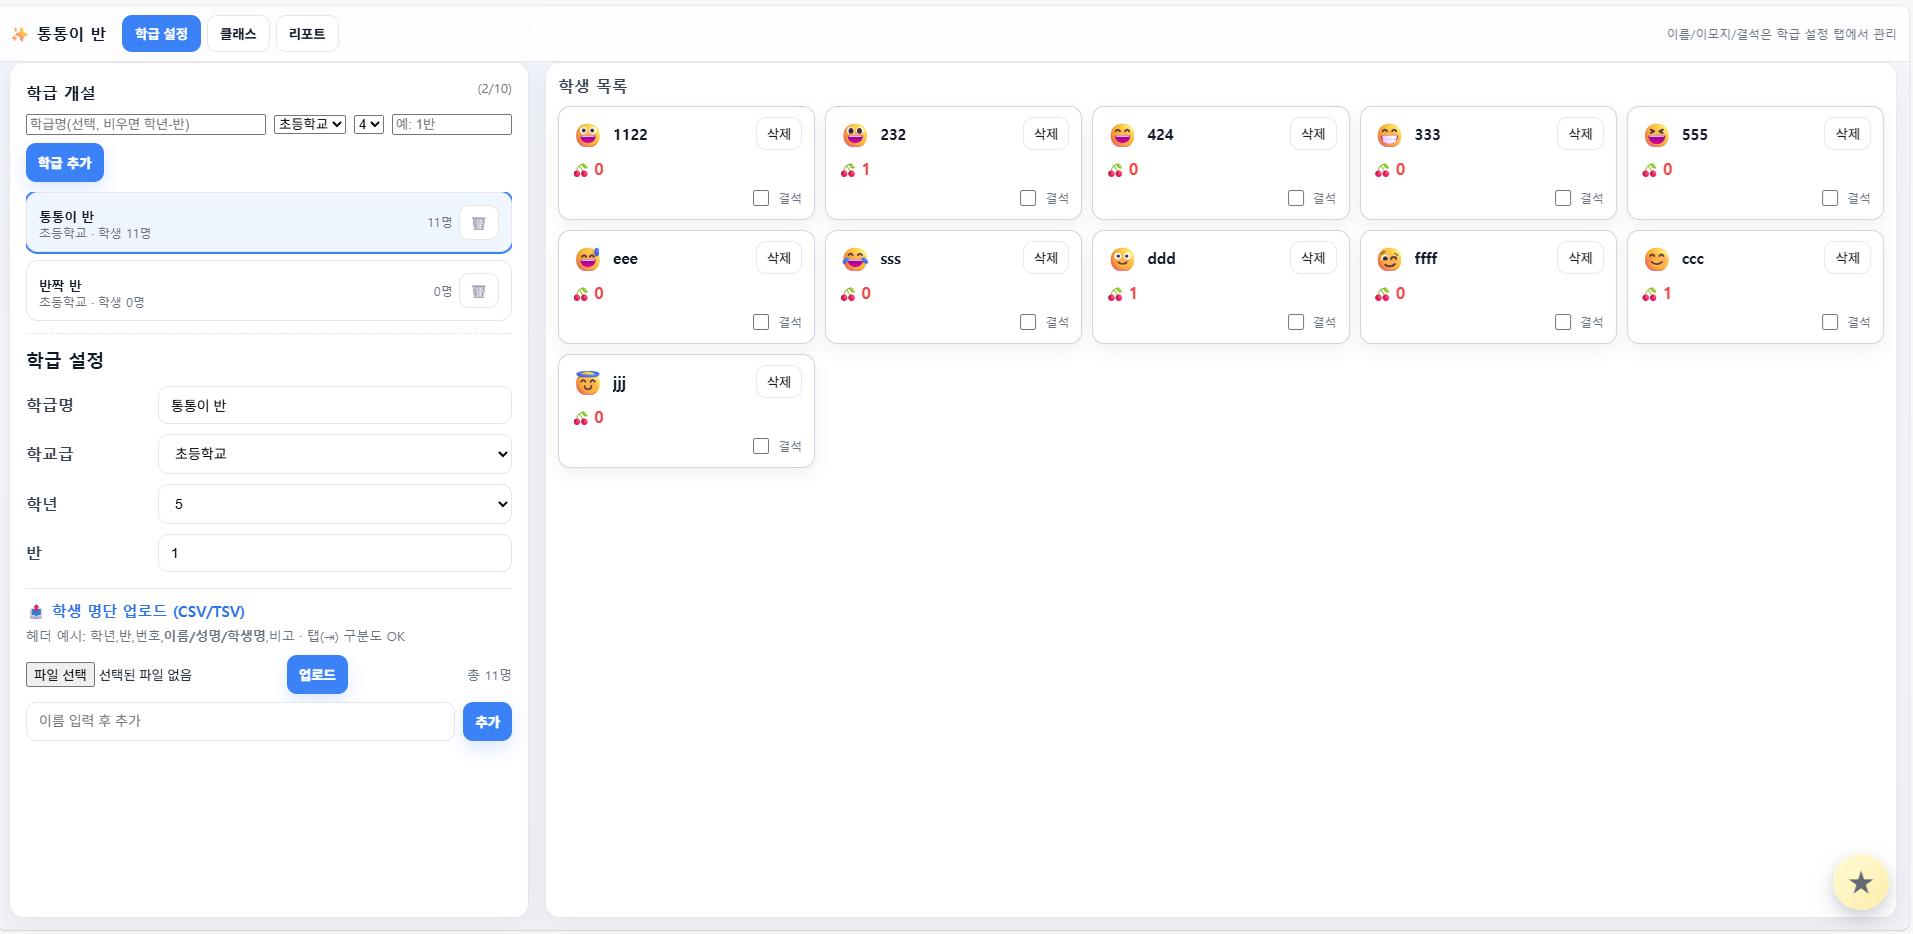Screen dimensions: 1913x934
Task: Open the 학교급 dropdown in 학급 설정
Action: tap(334, 454)
